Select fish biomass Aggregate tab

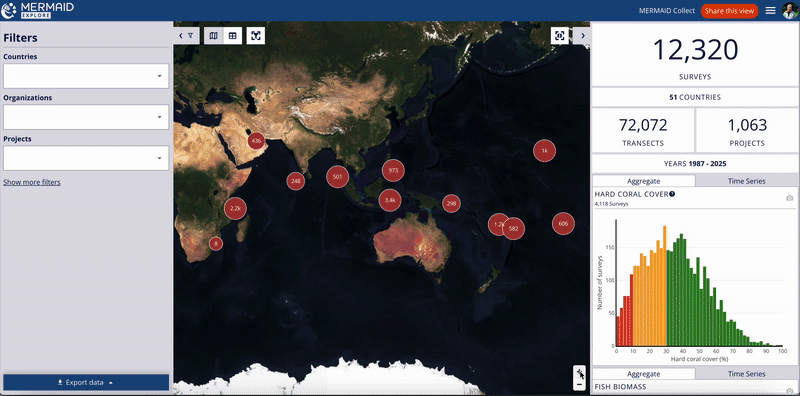[x=643, y=374]
